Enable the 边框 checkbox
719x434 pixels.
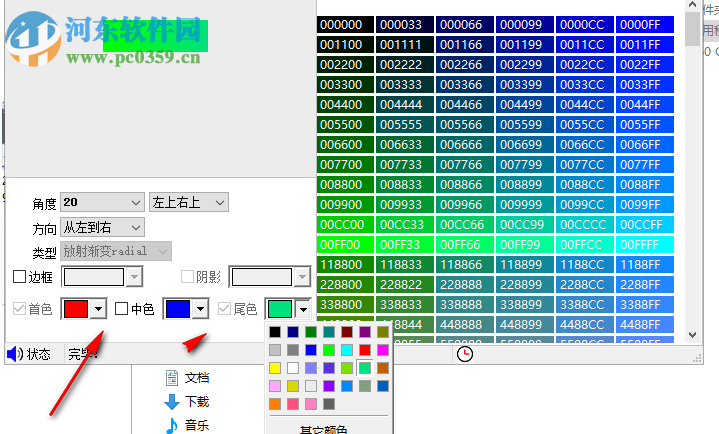coord(19,277)
